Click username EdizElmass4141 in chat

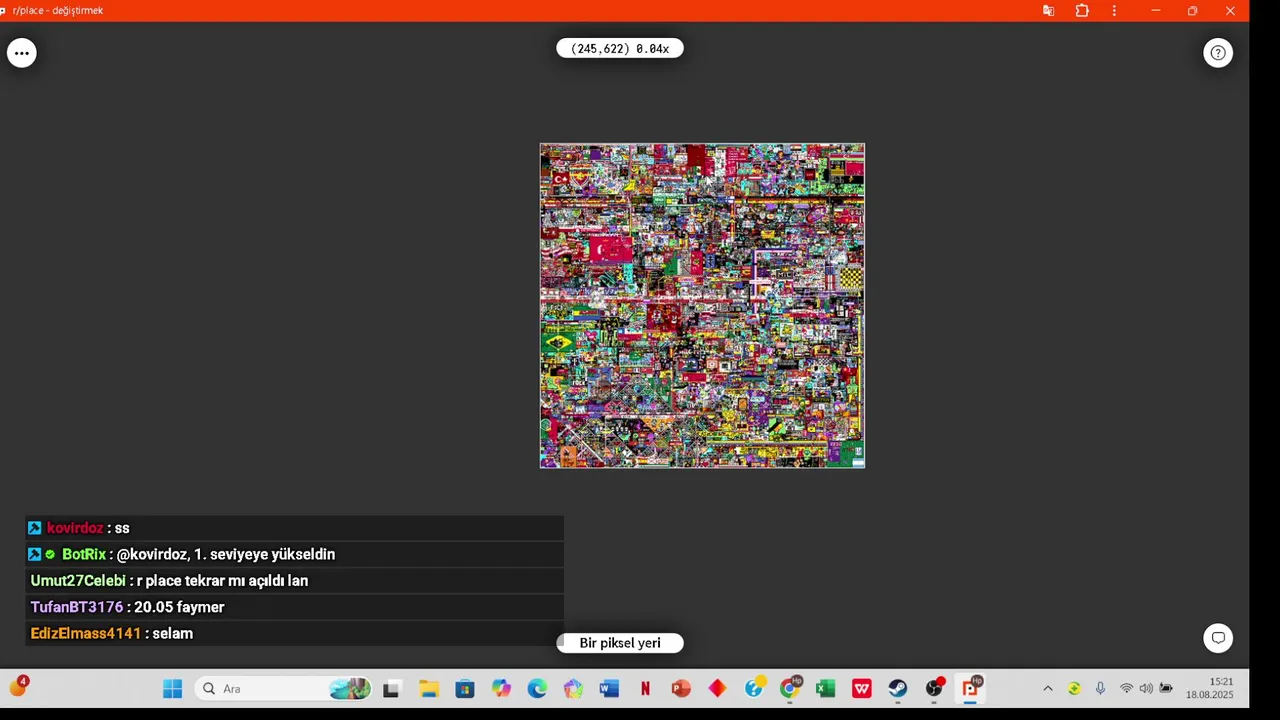[86, 633]
